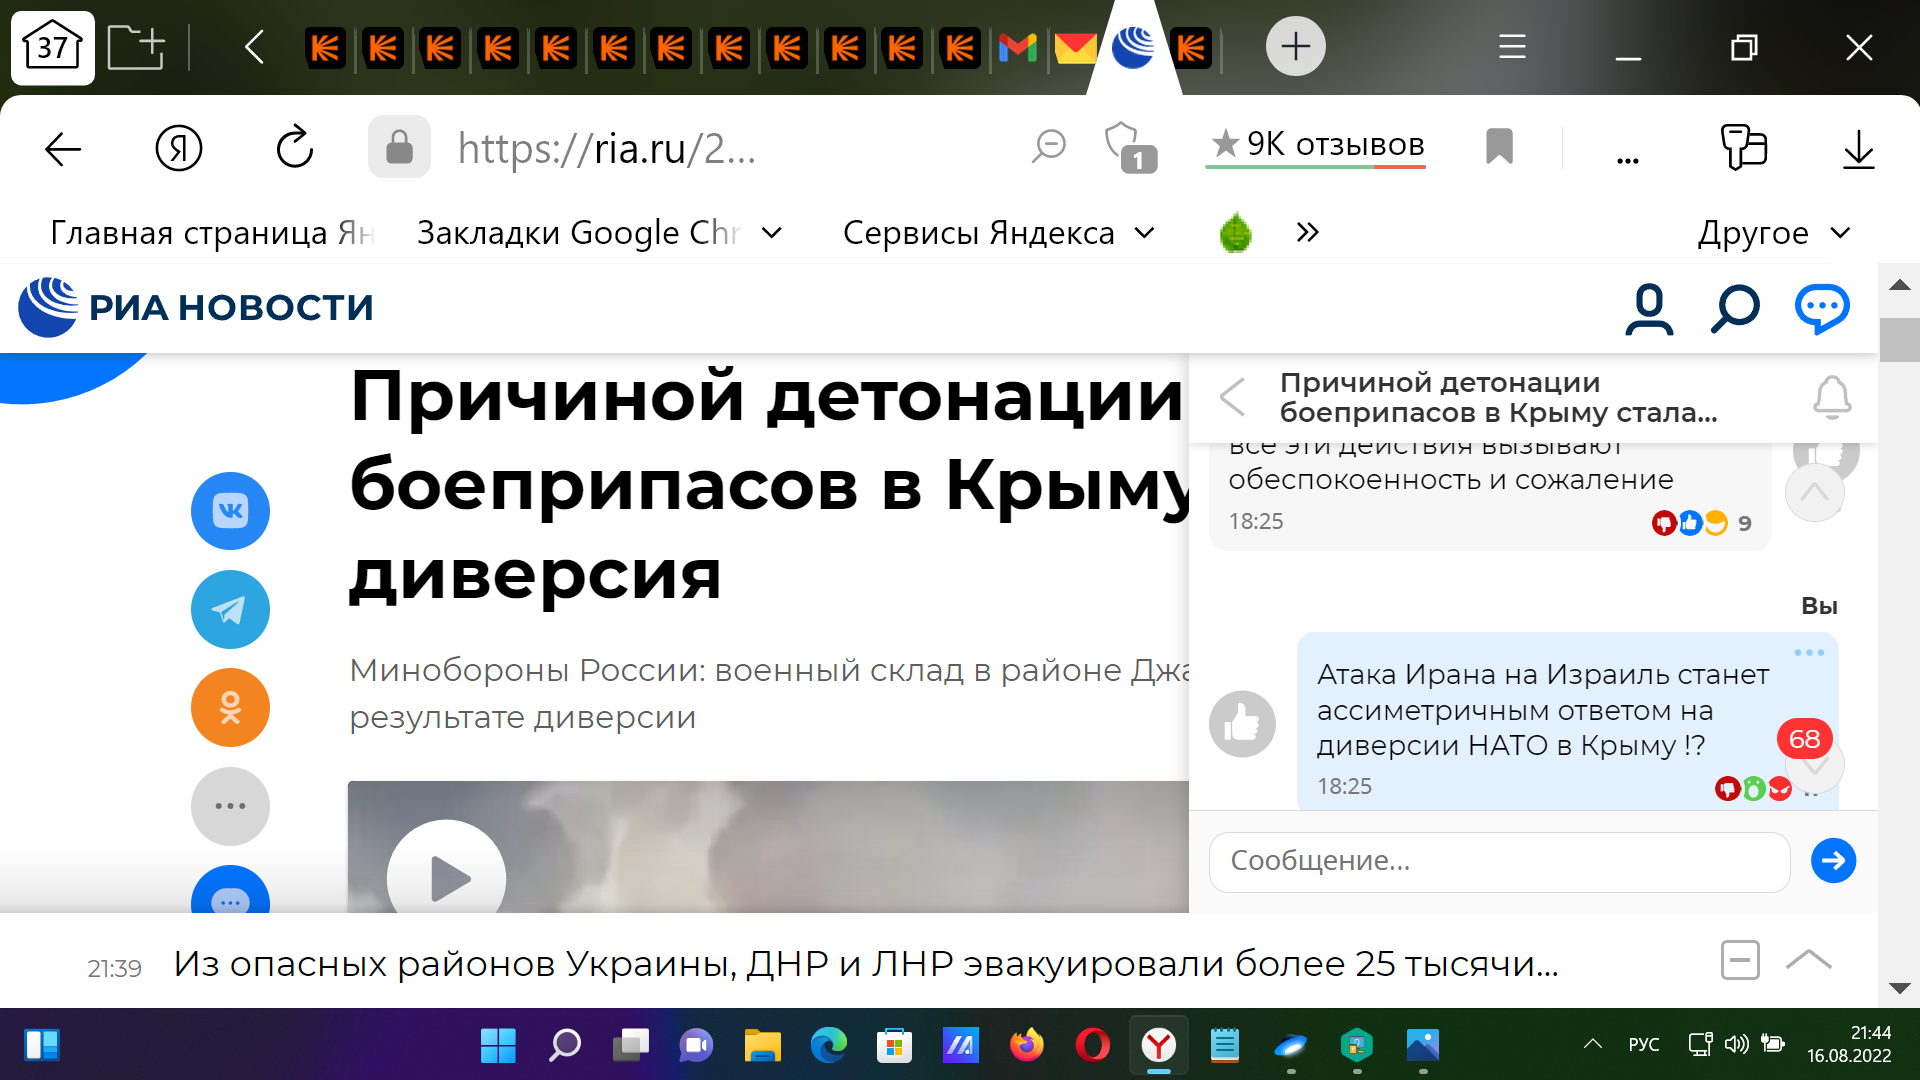This screenshot has height=1080, width=1920.
Task: Open downloads arrow in browser toolbar
Action: click(x=1858, y=150)
